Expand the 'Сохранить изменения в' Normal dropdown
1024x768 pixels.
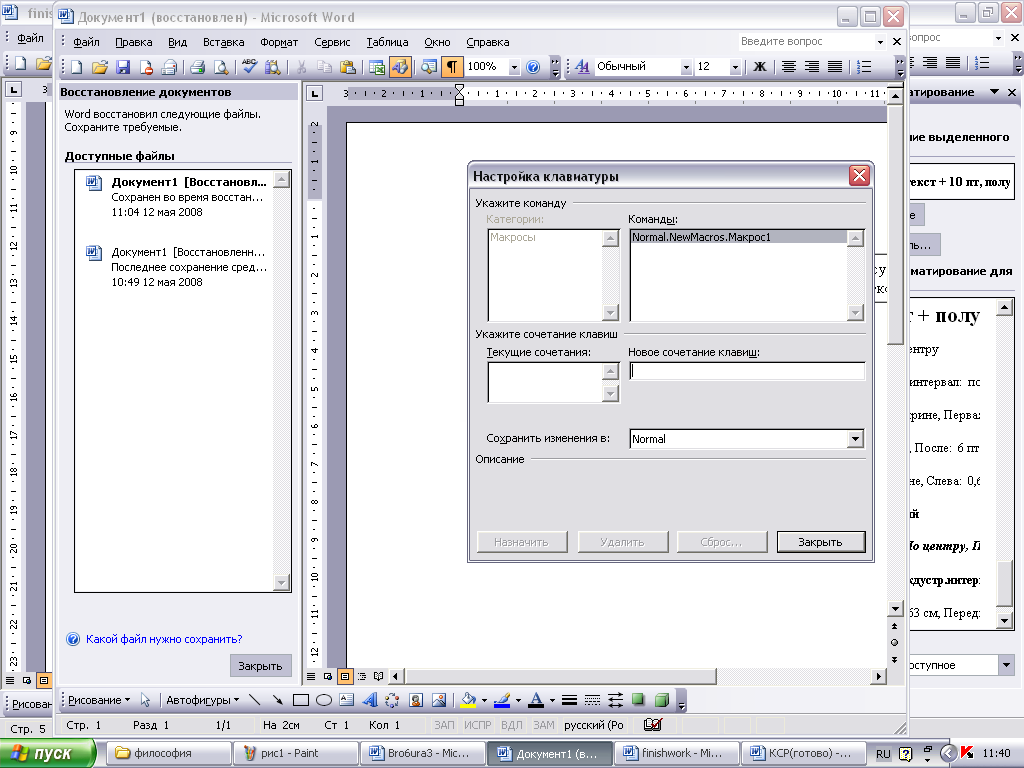coord(855,439)
